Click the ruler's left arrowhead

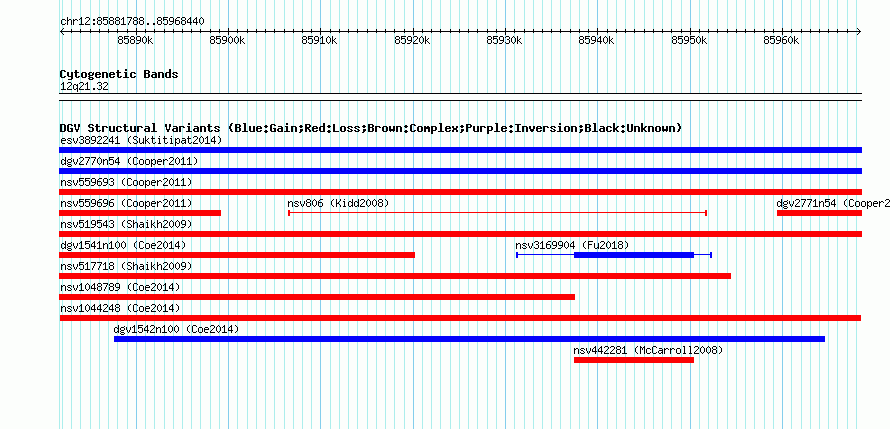point(62,32)
